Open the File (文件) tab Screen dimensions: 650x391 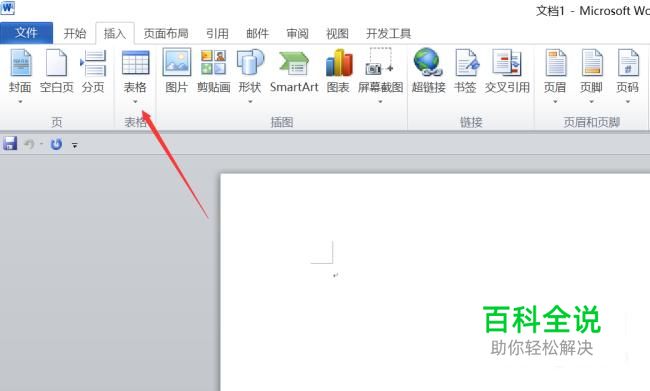(x=27, y=33)
